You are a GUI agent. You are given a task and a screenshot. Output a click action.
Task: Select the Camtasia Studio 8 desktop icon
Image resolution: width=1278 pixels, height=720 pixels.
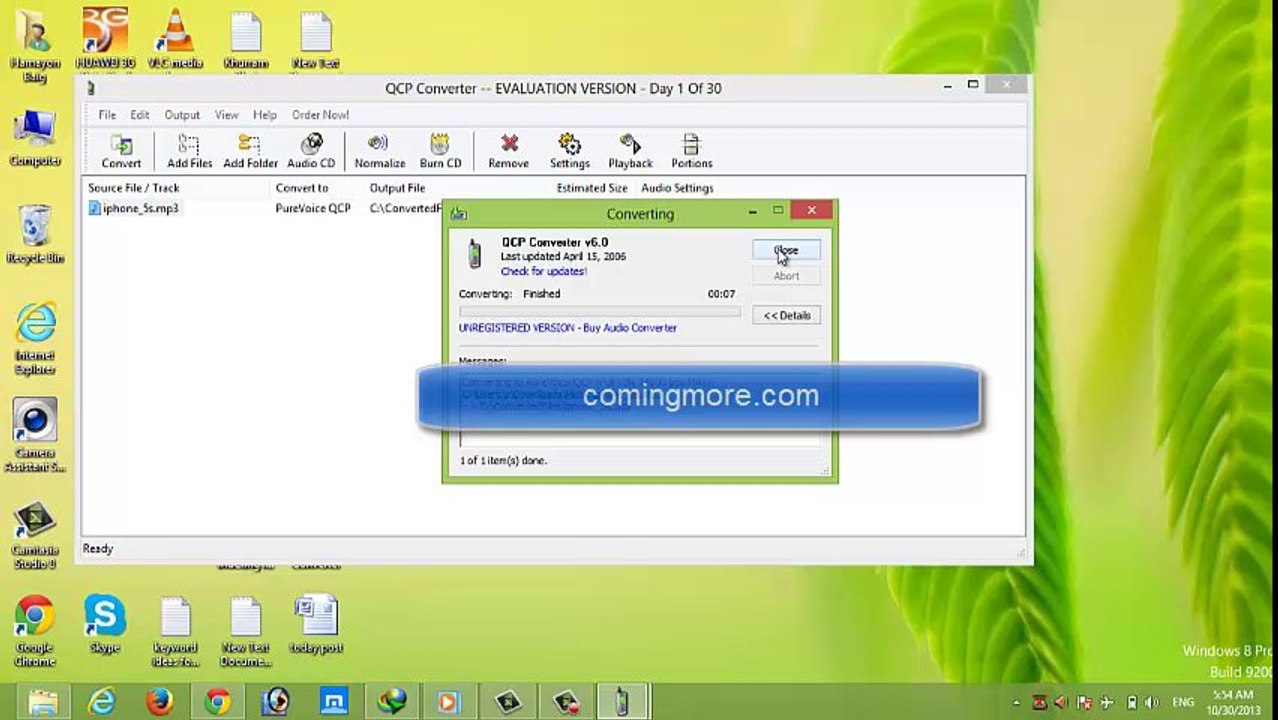point(35,535)
